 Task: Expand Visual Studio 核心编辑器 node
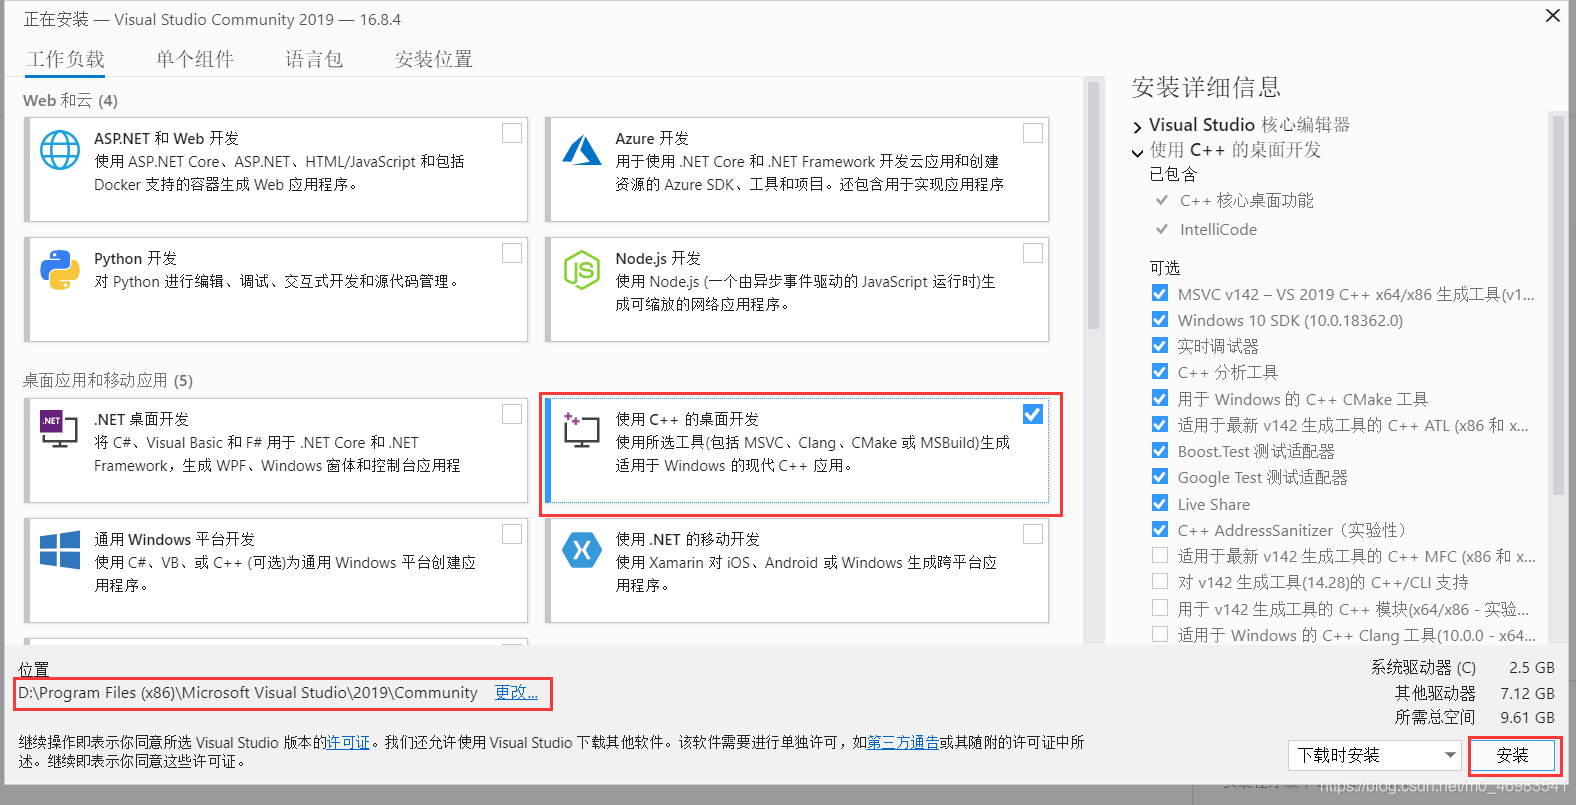(1138, 127)
